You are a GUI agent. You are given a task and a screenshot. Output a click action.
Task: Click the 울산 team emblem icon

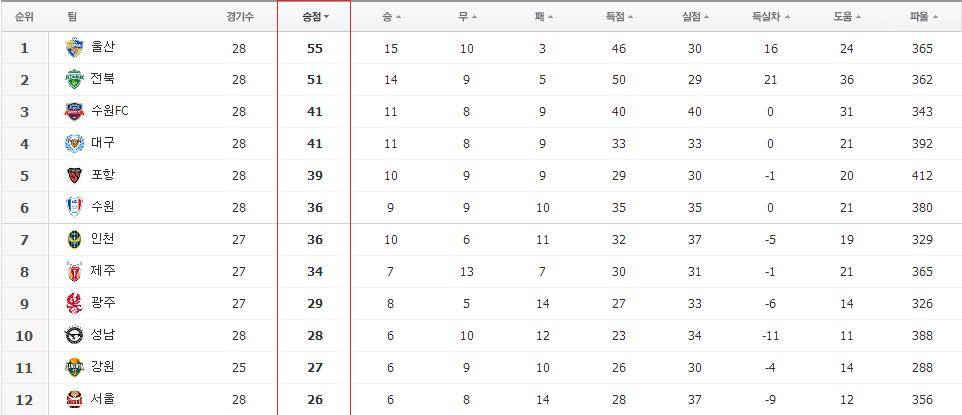[74, 48]
